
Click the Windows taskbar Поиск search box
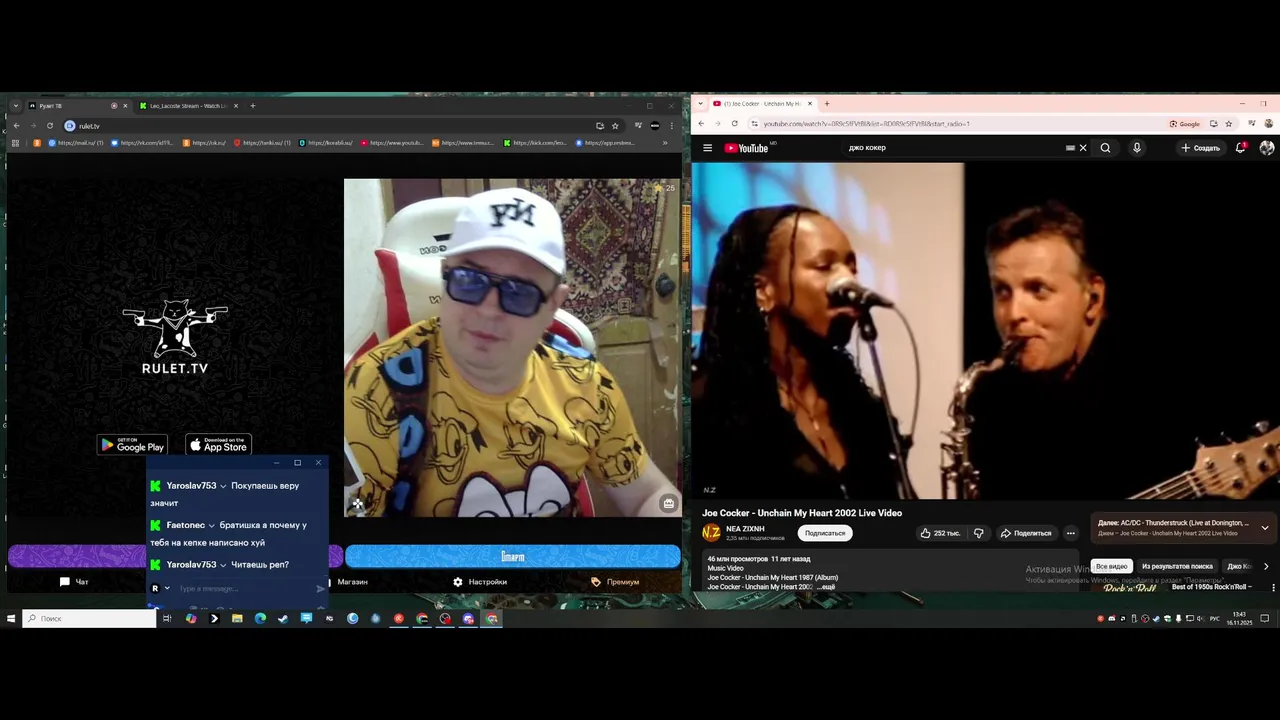point(90,619)
